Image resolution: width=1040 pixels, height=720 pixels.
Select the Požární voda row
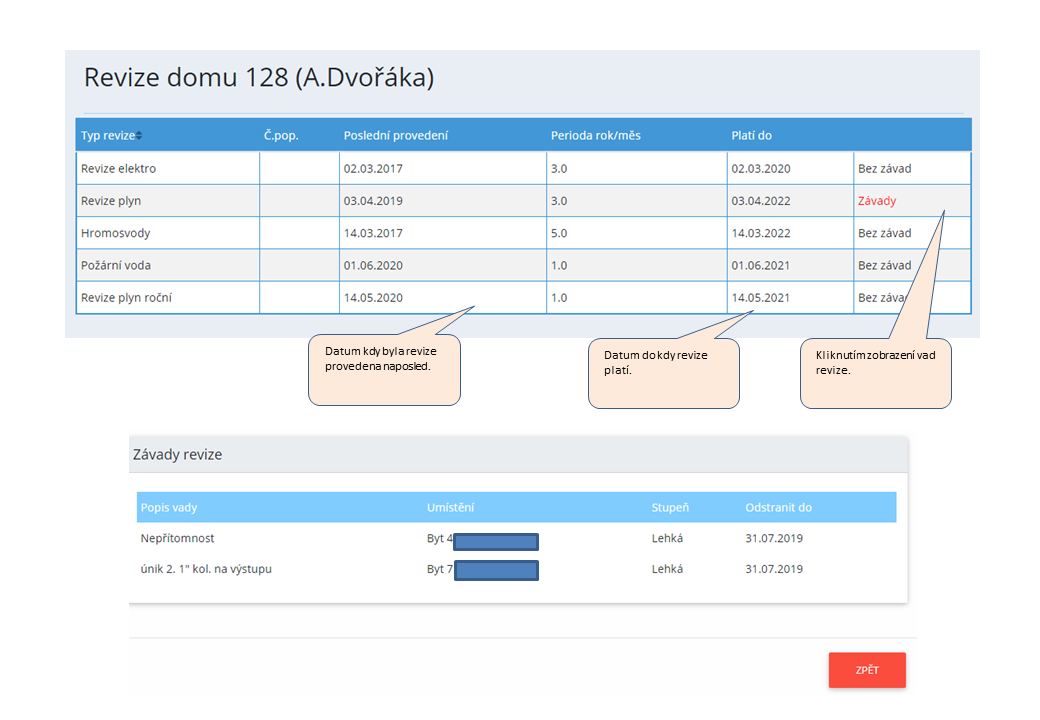[116, 265]
